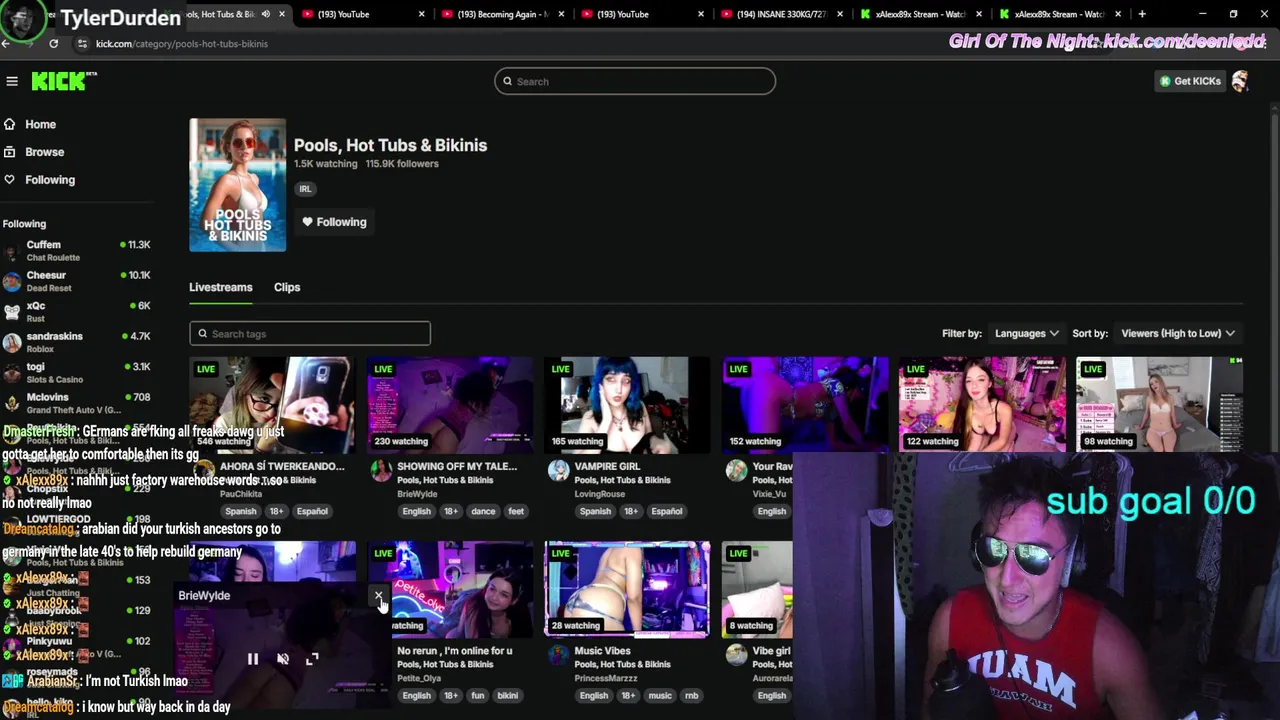Open togi channel in Following list
Screen dimensions: 1280x720
point(76,372)
